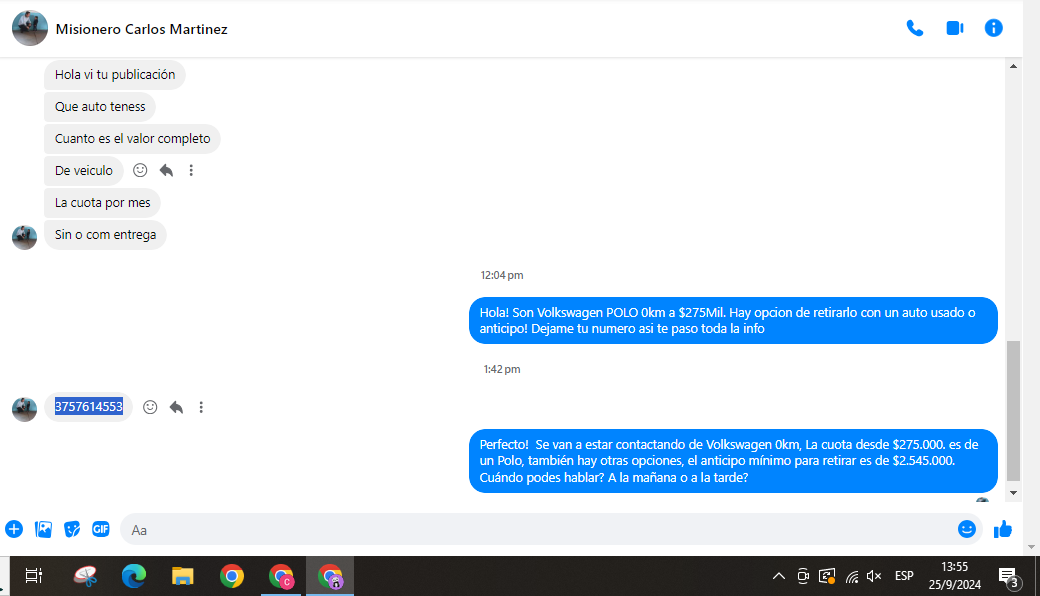Open more options for "De veiculo" message
This screenshot has height=596, width=1040.
coord(191,171)
